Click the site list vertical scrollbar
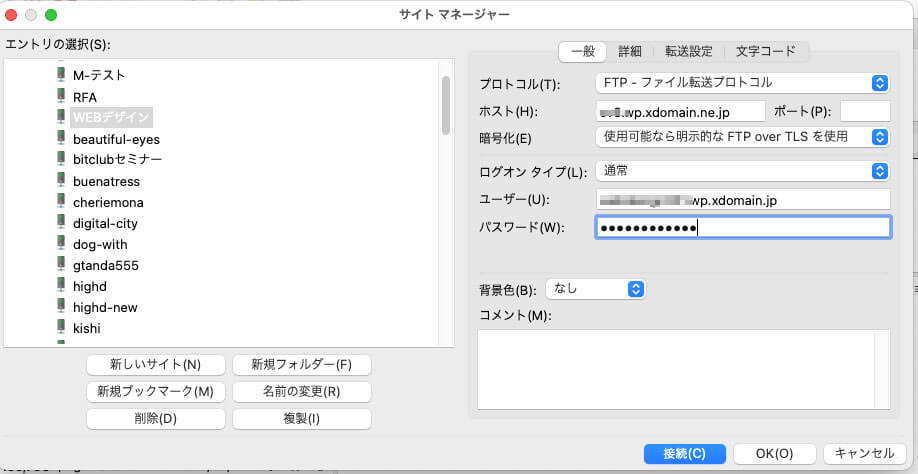Screen dimensions: 918x474 445,105
